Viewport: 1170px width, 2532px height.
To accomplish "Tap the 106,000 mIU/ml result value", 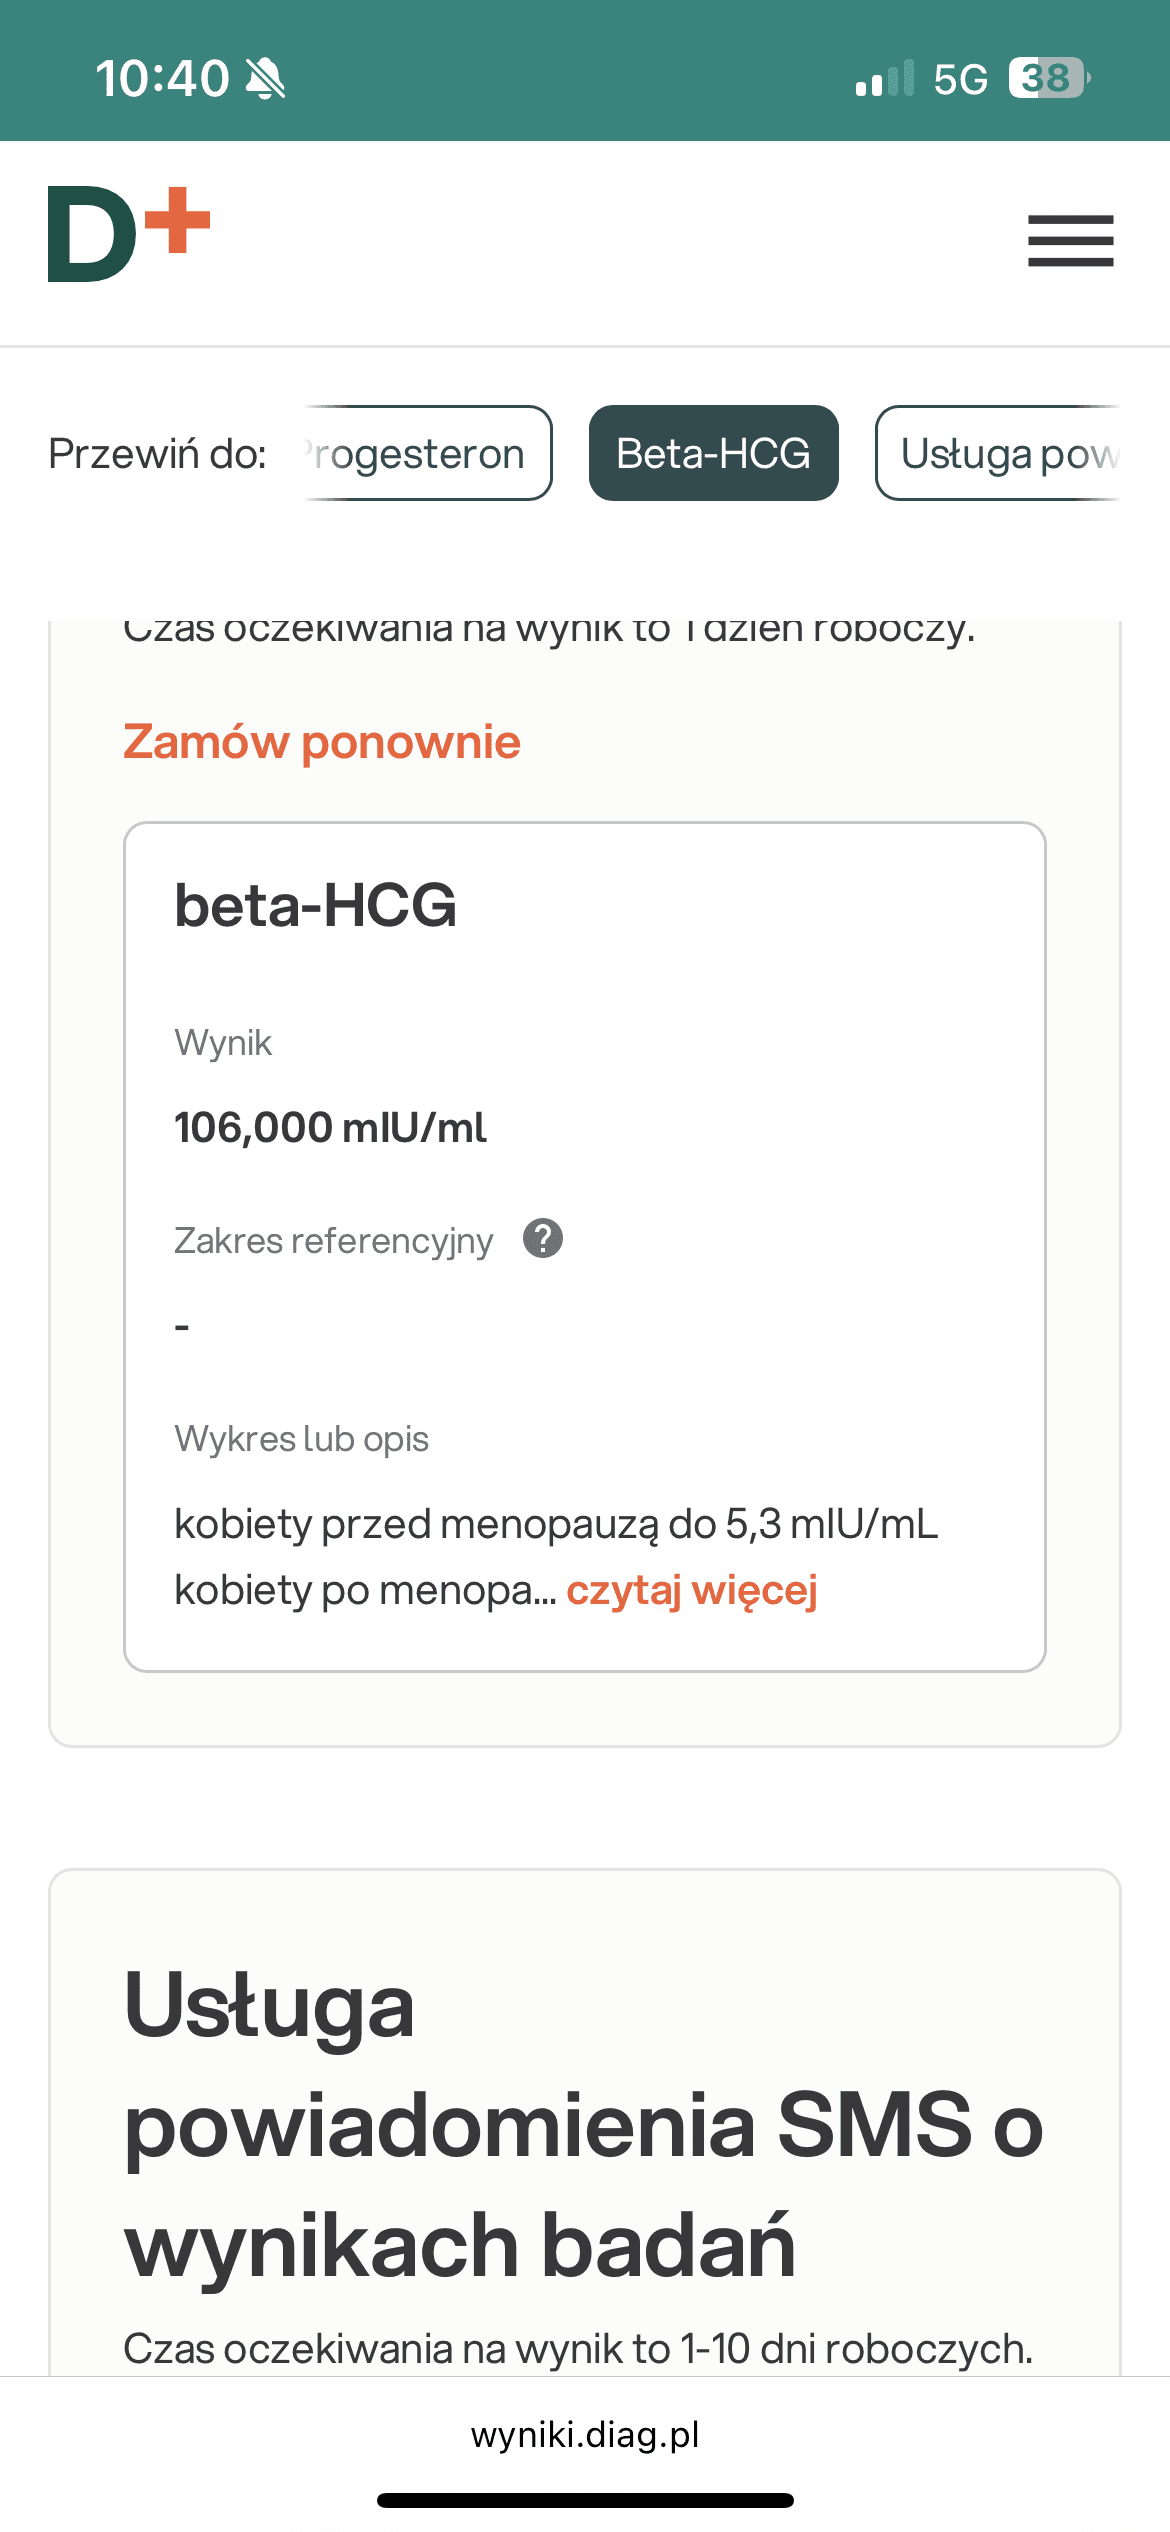I will pos(330,1127).
